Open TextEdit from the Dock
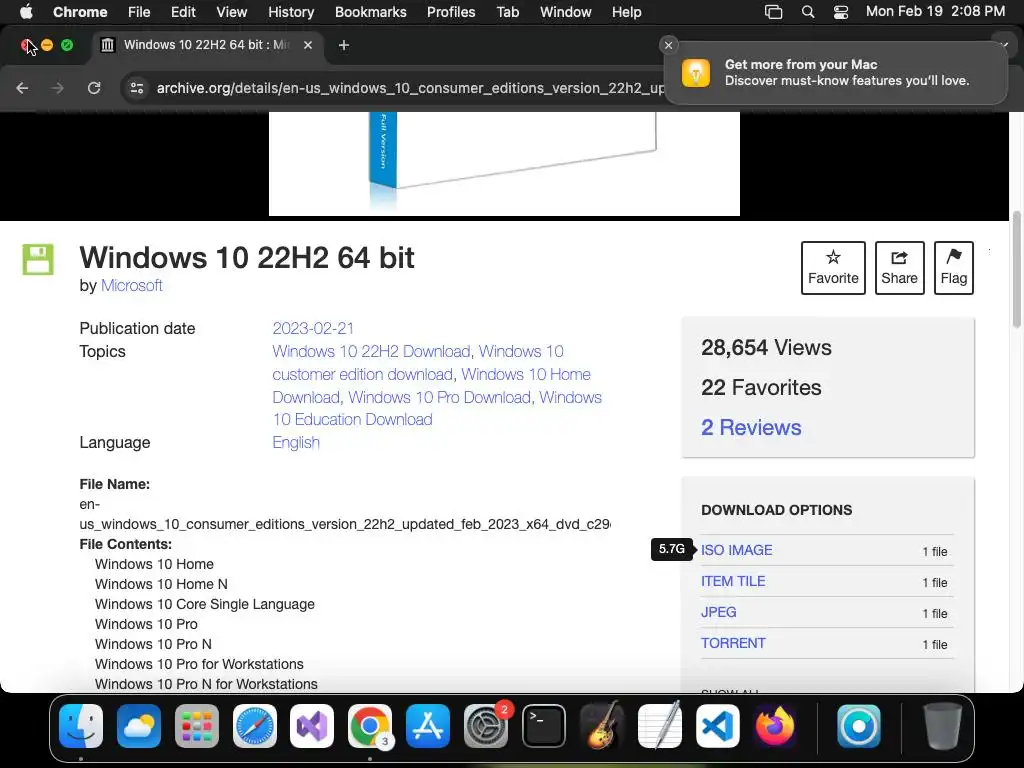 660,726
